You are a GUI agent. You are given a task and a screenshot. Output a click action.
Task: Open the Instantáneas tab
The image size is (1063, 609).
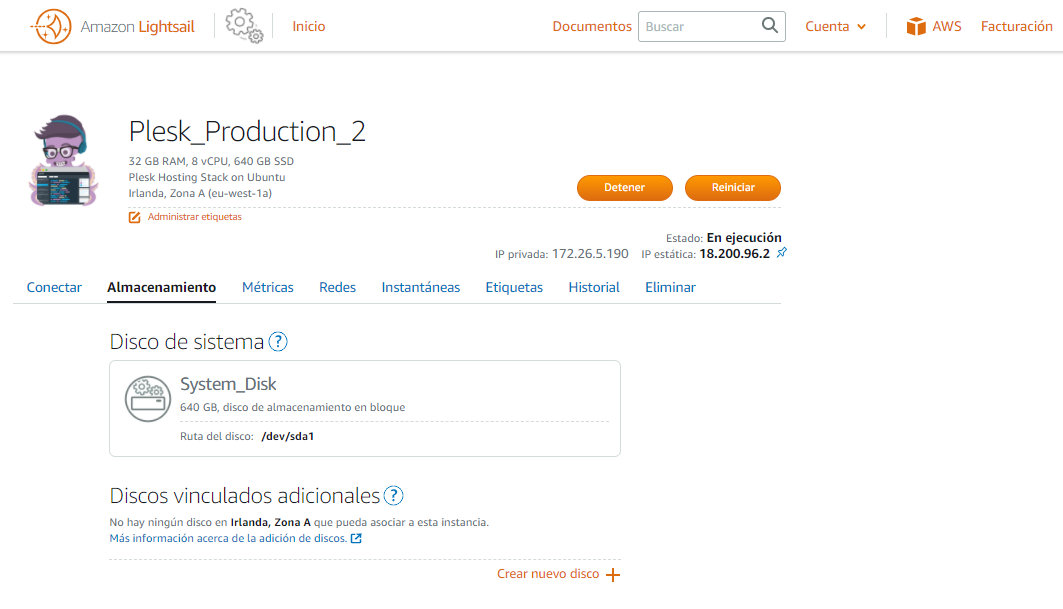[x=420, y=287]
